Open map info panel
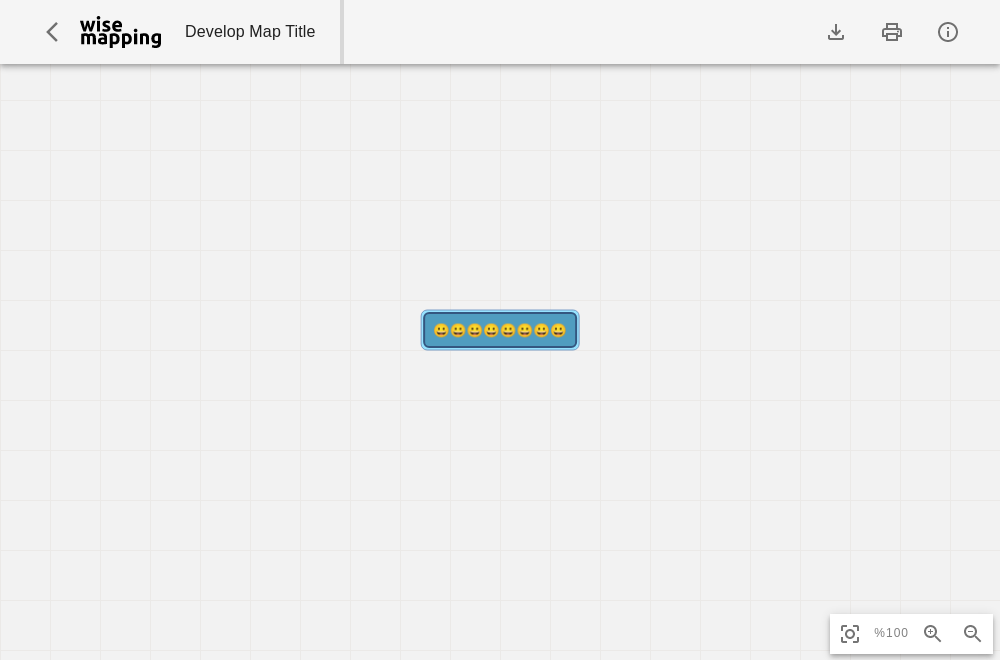 pos(948,32)
